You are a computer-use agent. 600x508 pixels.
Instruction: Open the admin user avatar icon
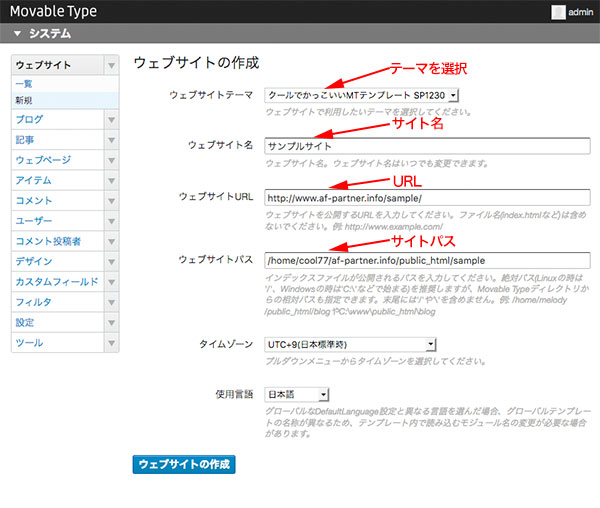coord(558,12)
